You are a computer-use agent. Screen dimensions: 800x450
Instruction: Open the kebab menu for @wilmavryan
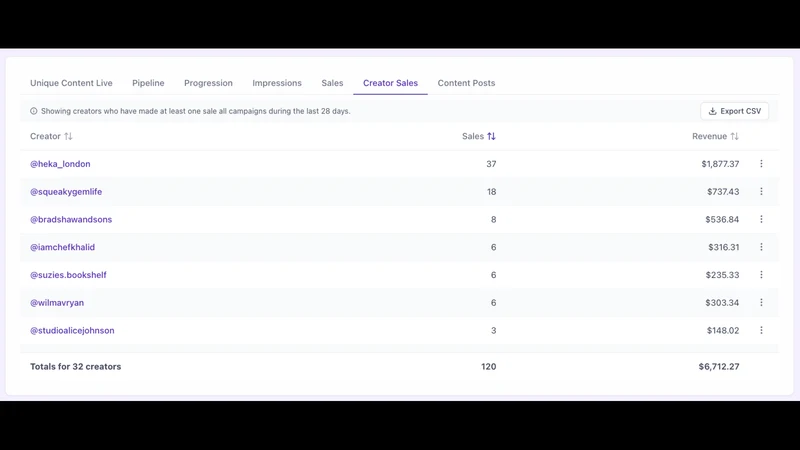click(x=761, y=303)
